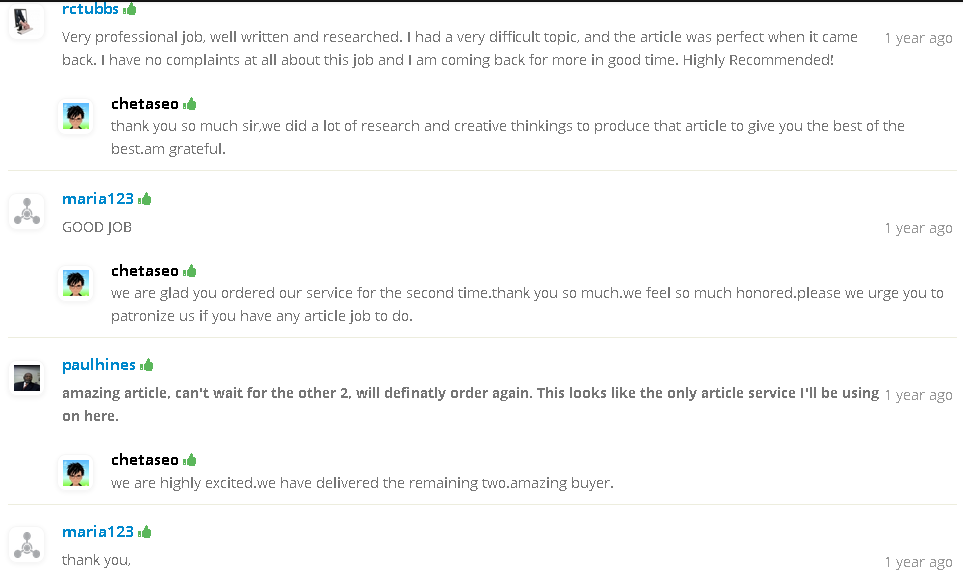Click maria123's avatar beside GOOD JOB review
The width and height of the screenshot is (963, 572).
click(x=27, y=212)
